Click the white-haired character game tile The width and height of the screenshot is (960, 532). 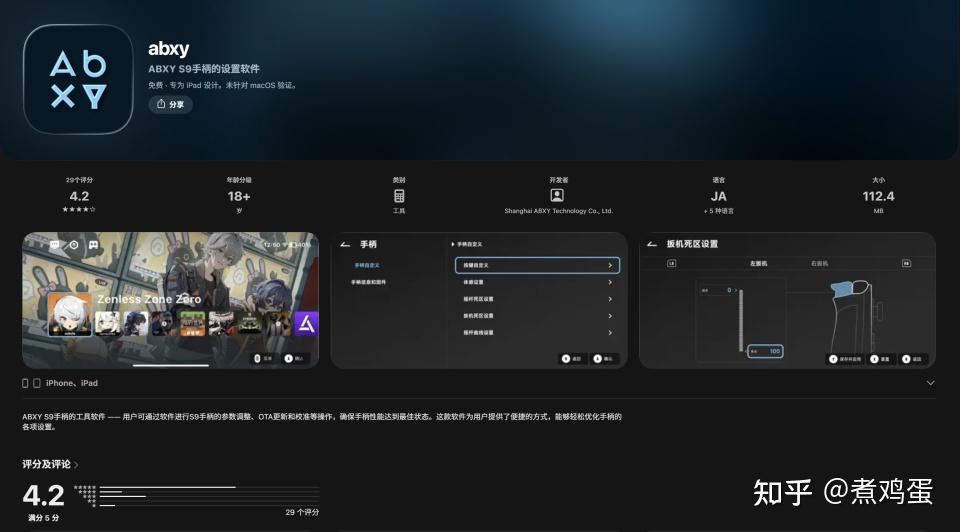coord(70,314)
